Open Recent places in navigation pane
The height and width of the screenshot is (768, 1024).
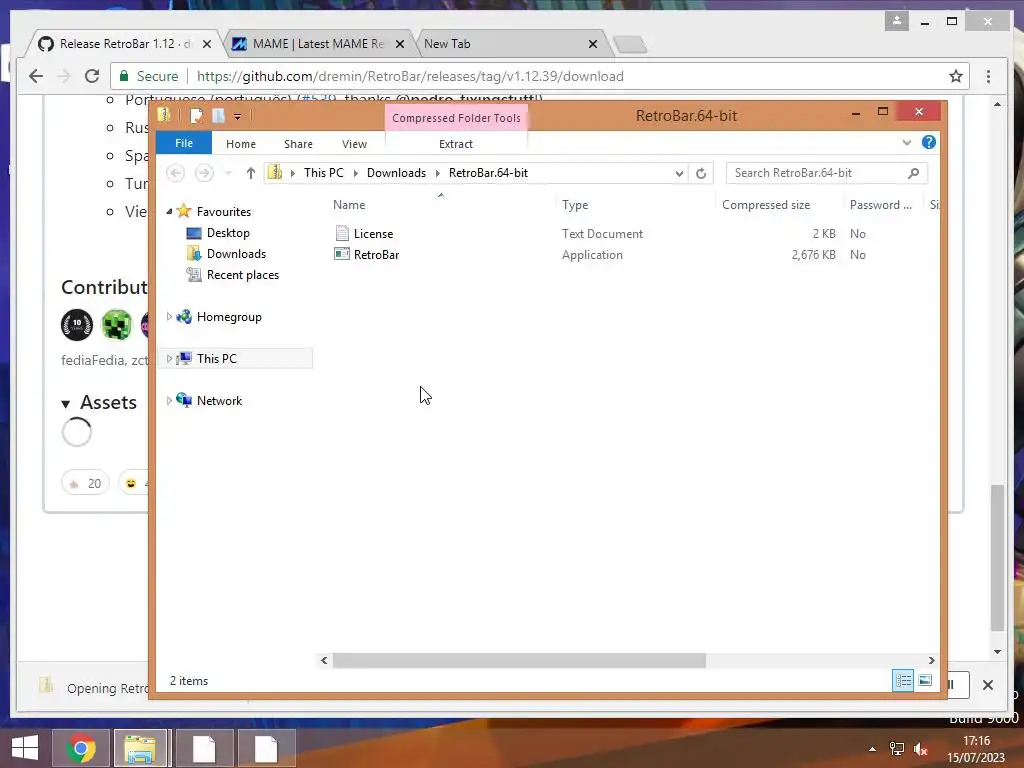pyautogui.click(x=242, y=275)
